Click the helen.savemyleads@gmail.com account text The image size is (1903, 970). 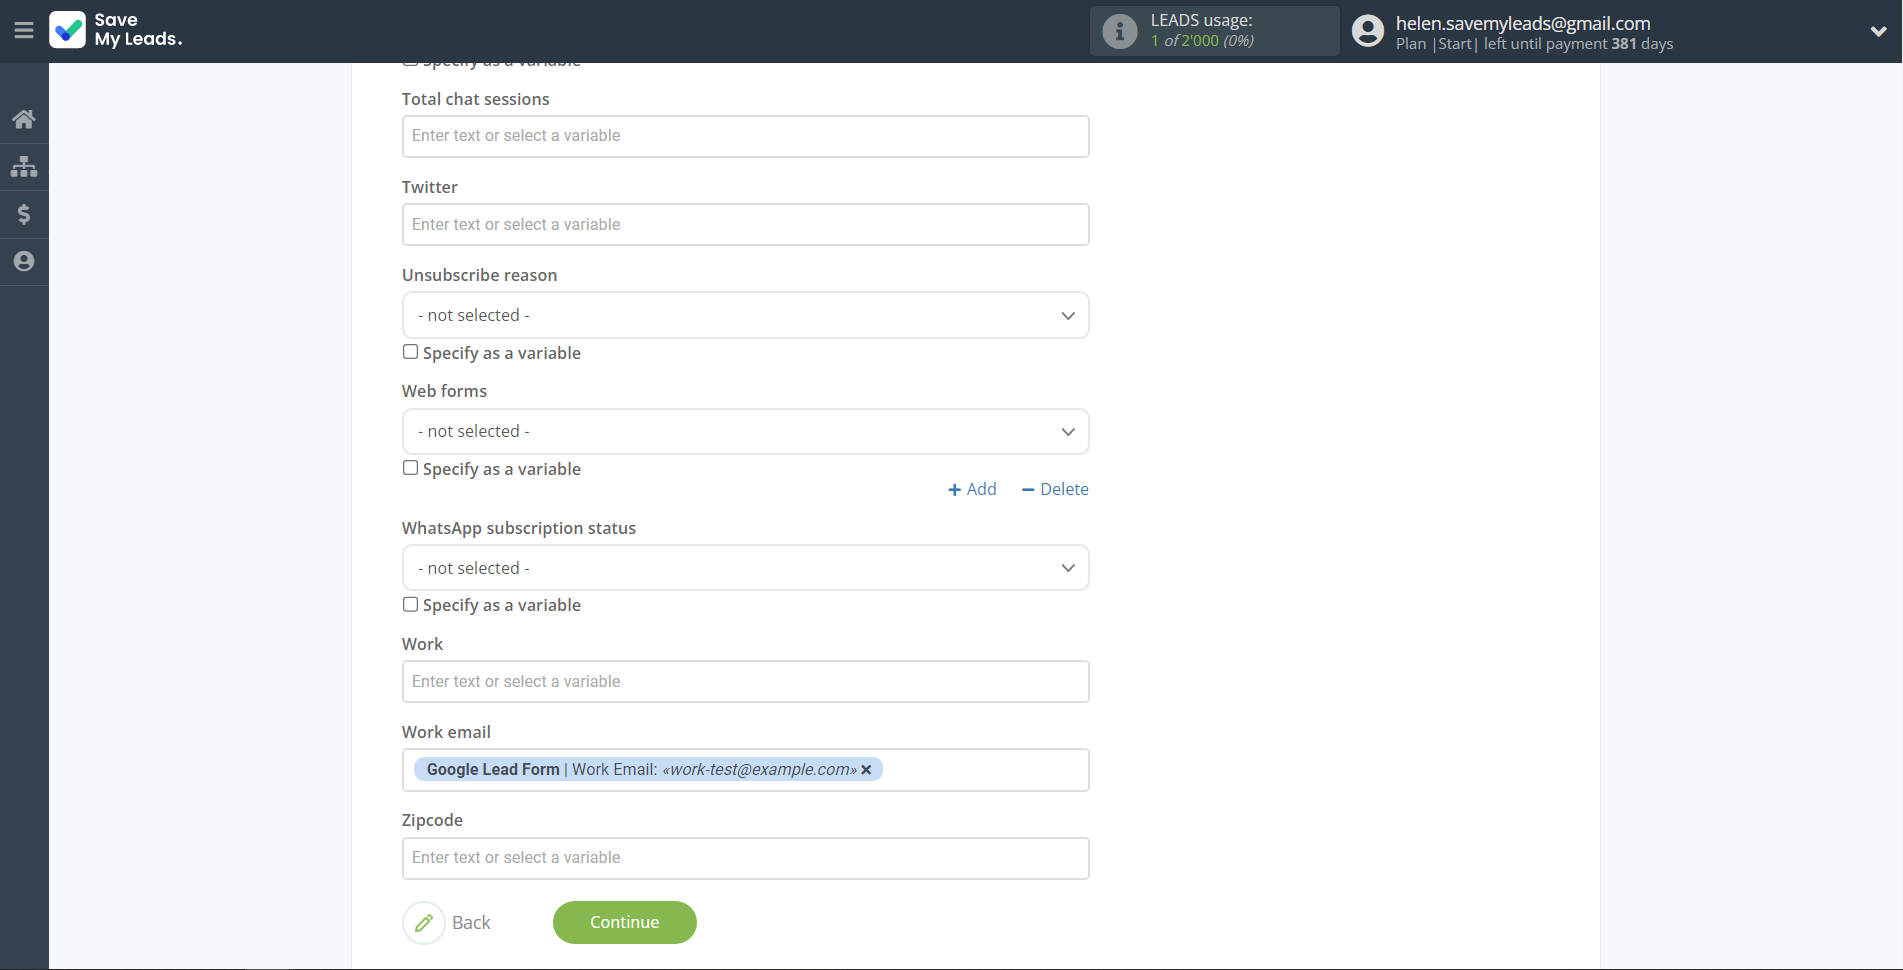click(x=1523, y=23)
